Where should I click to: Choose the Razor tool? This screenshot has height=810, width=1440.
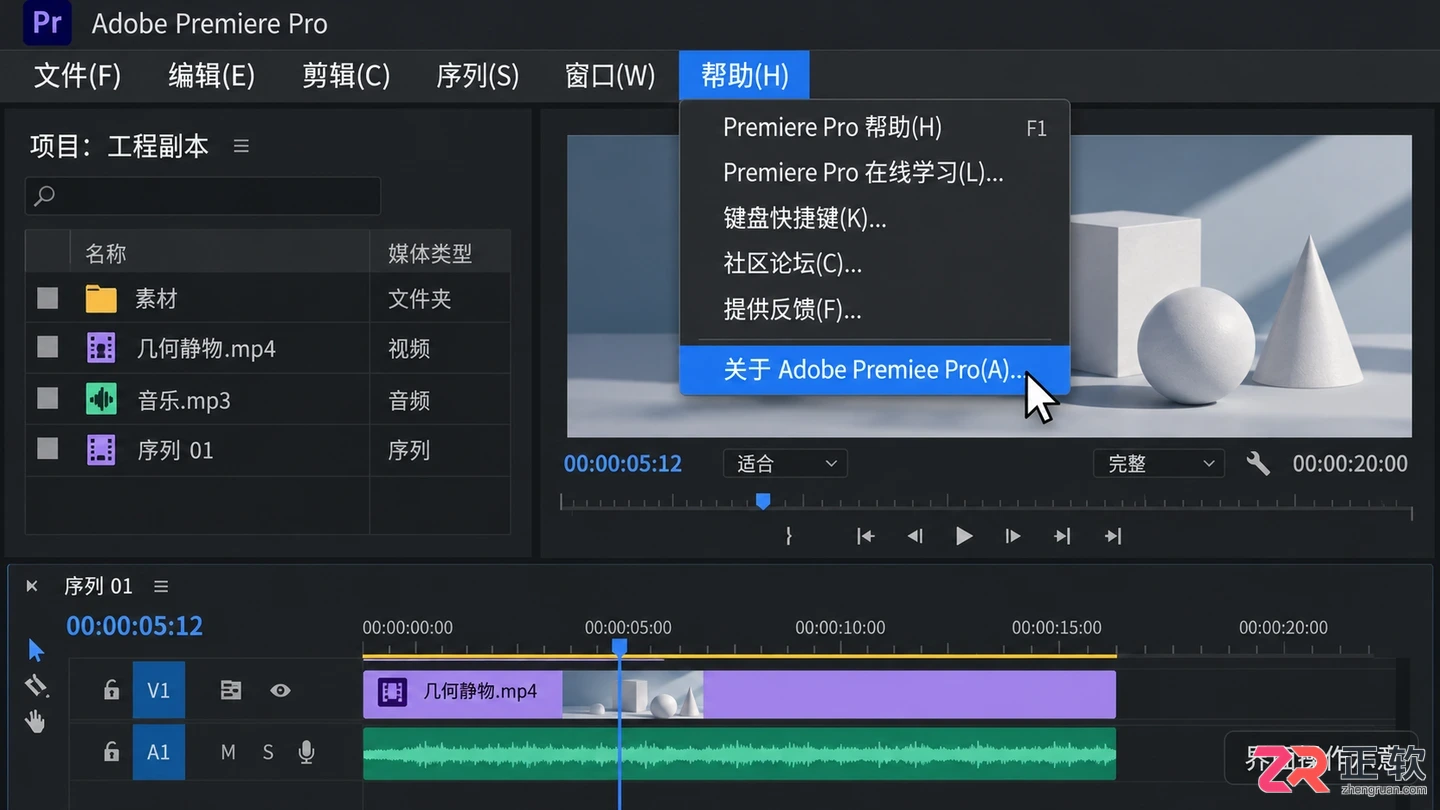coord(36,685)
